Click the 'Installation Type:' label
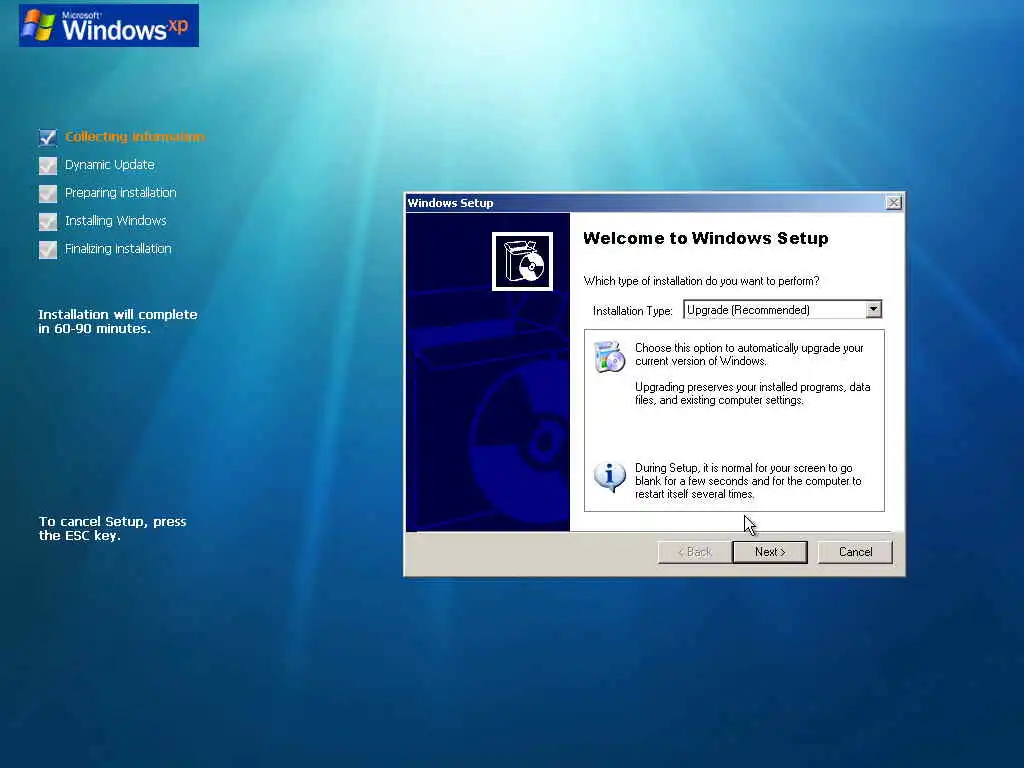 click(632, 311)
